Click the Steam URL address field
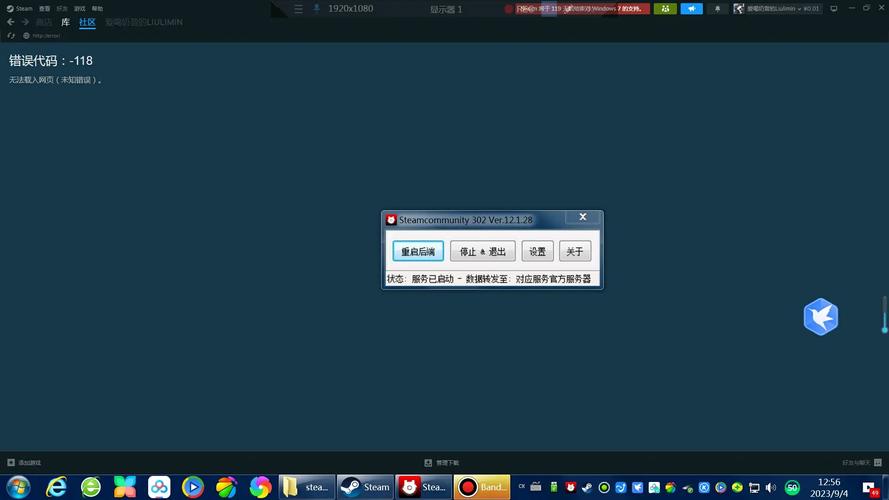Image resolution: width=889 pixels, height=500 pixels. point(45,36)
